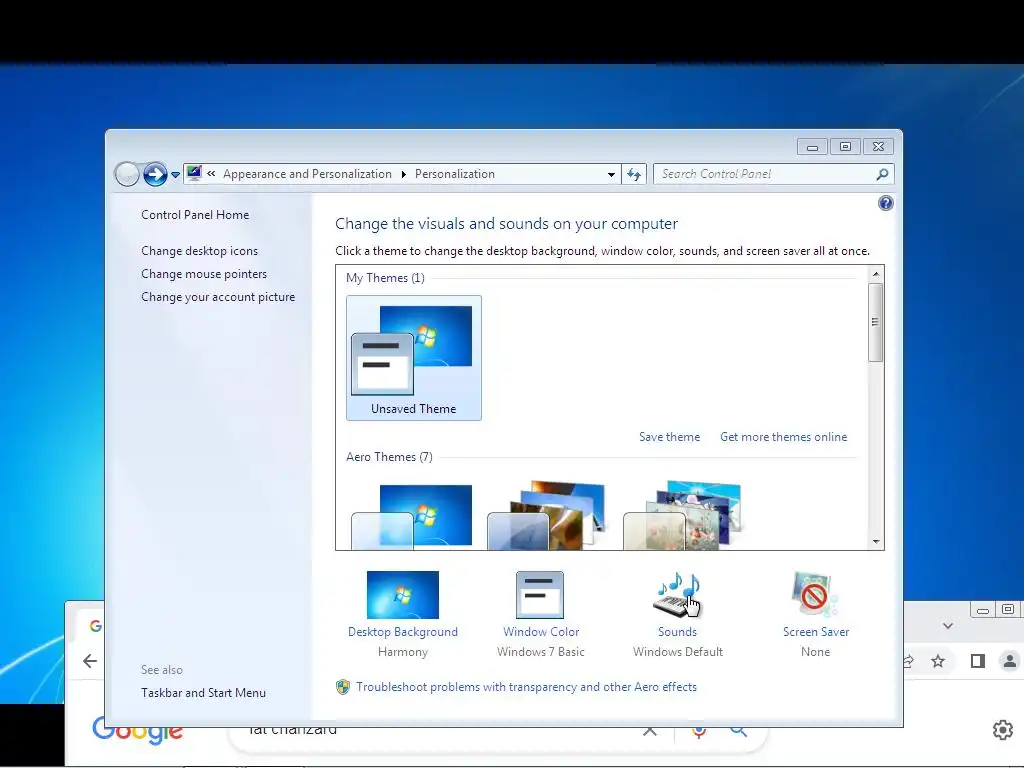This screenshot has height=768, width=1024.
Task: Click the Chrome share page icon
Action: 908,661
